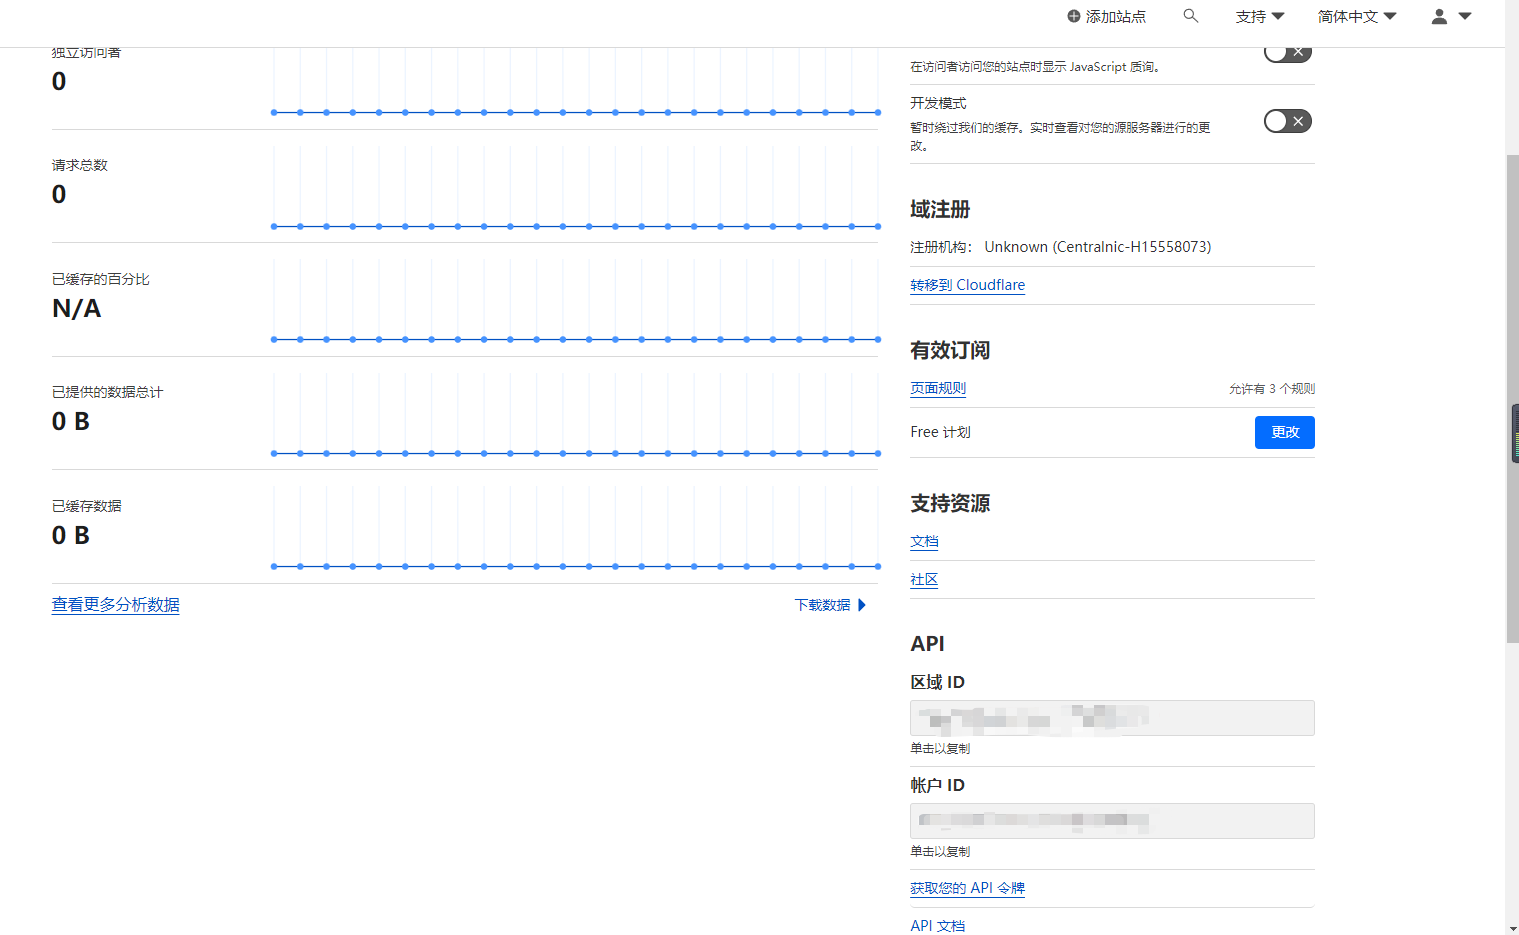Expand the 支持 dropdown menu
The image size is (1519, 935).
click(x=1259, y=16)
